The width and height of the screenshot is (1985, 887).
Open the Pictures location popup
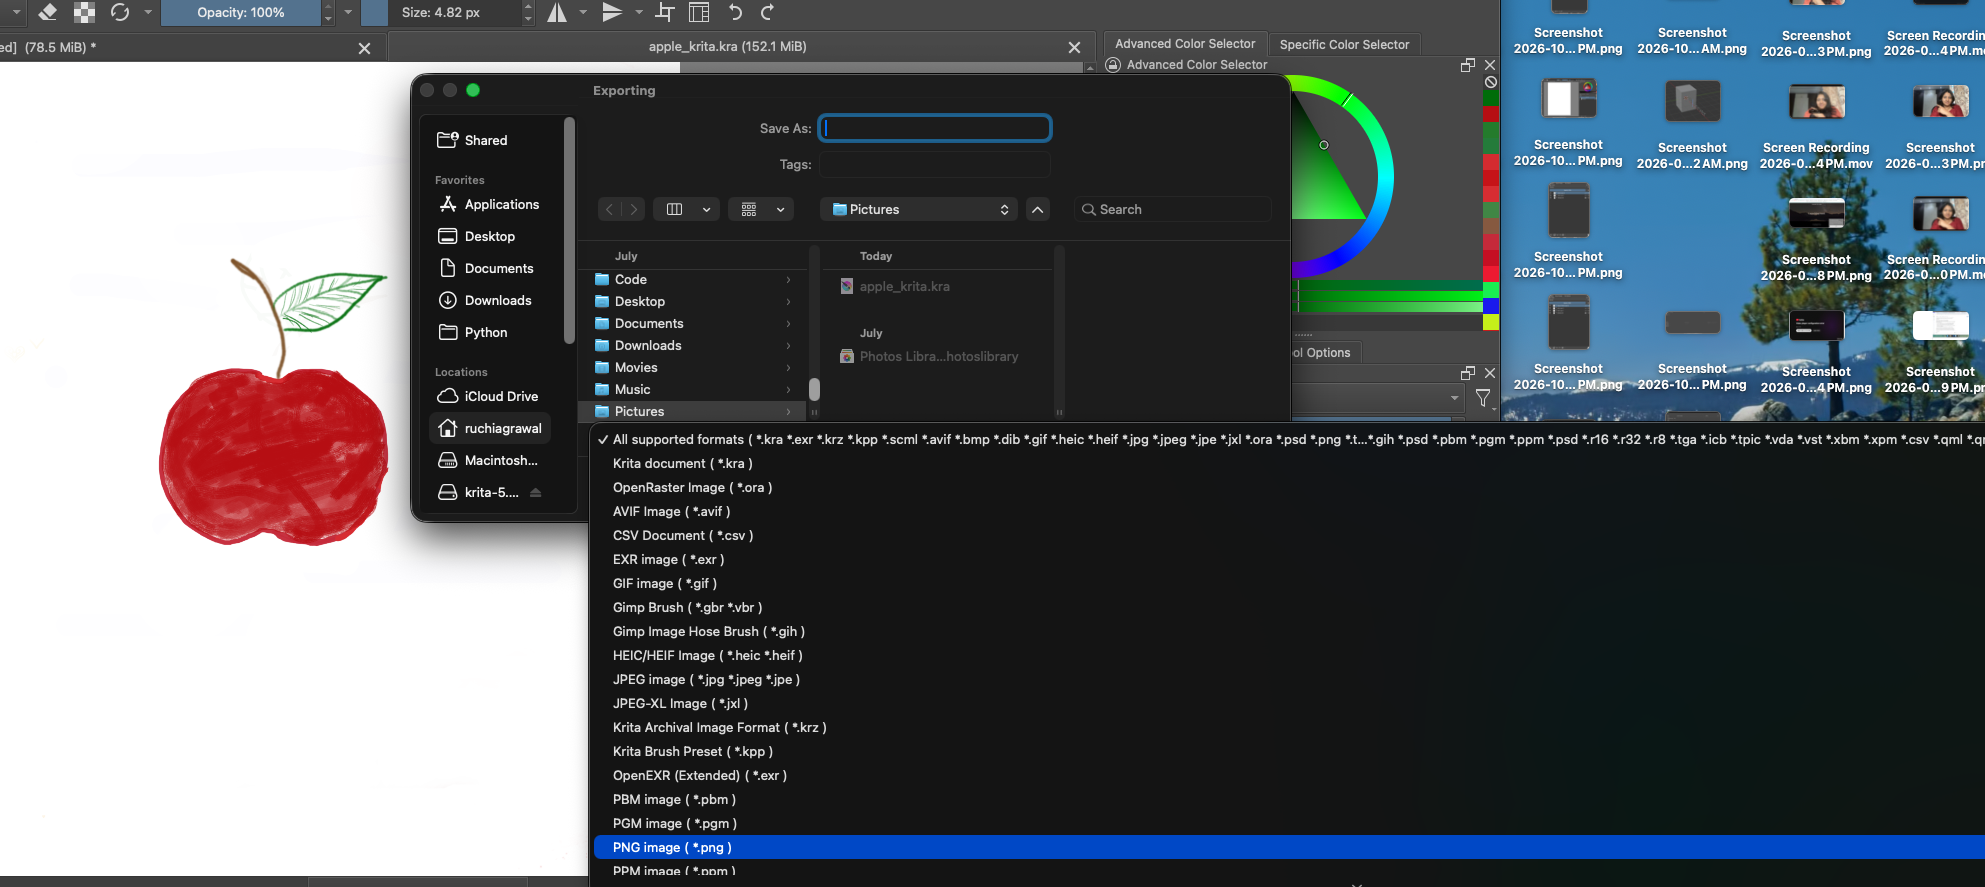tap(919, 209)
